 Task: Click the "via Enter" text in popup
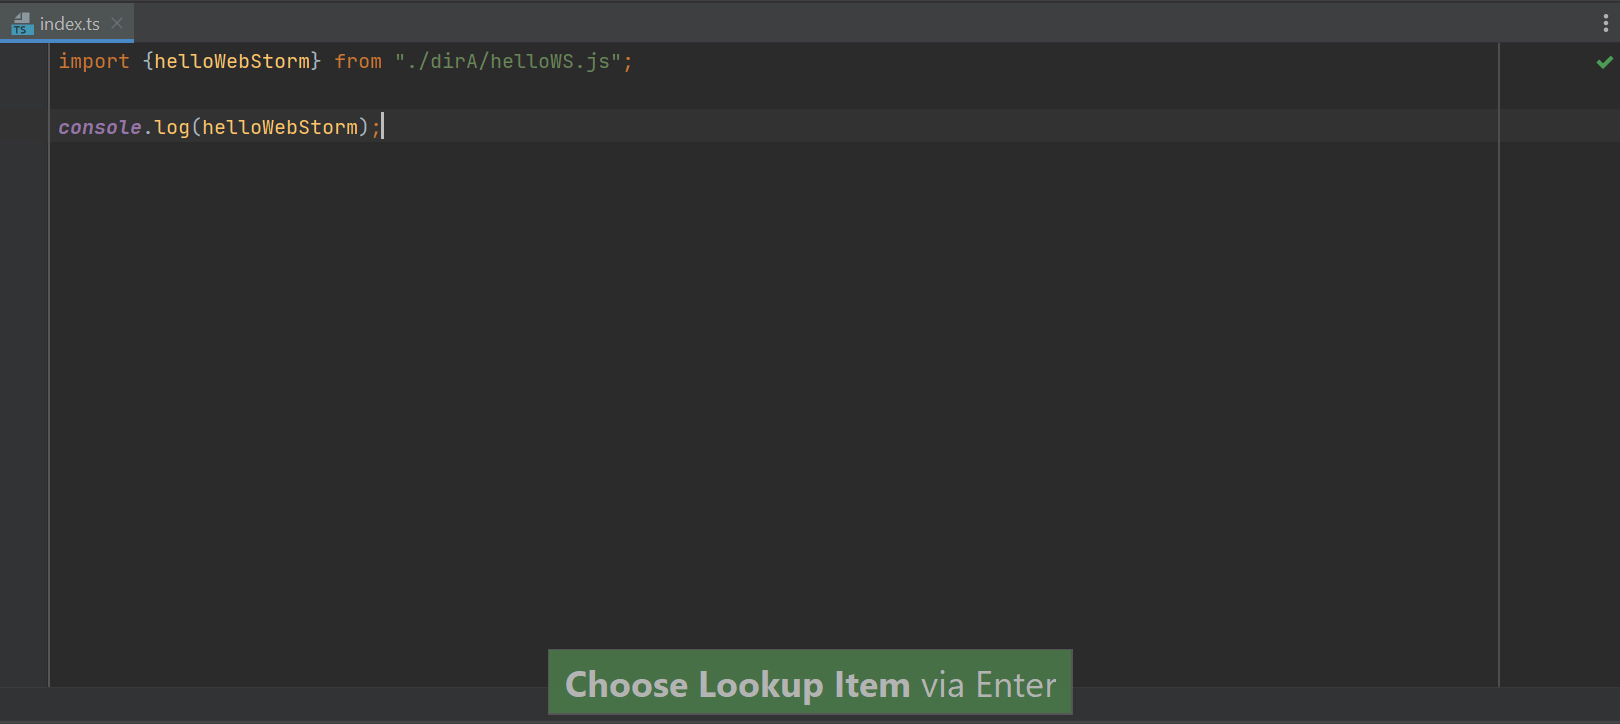[x=988, y=685]
